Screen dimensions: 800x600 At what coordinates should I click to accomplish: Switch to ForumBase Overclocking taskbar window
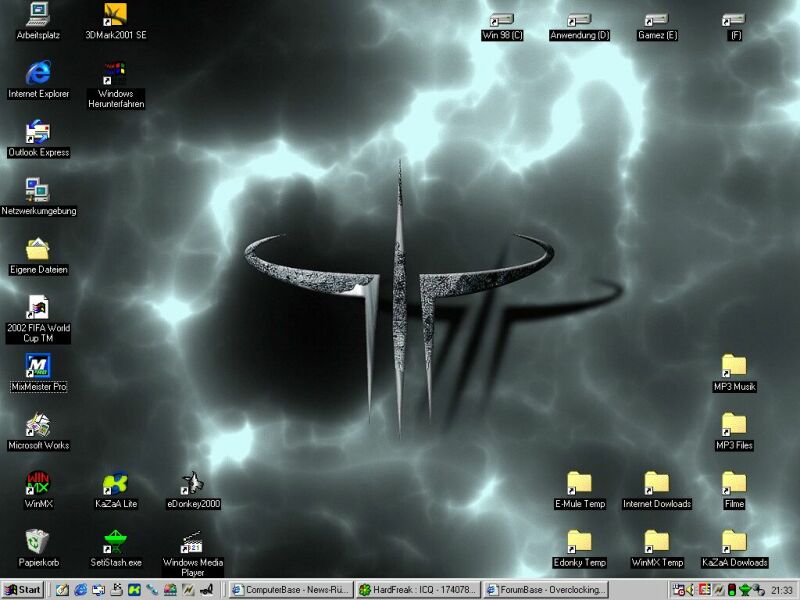[545, 590]
